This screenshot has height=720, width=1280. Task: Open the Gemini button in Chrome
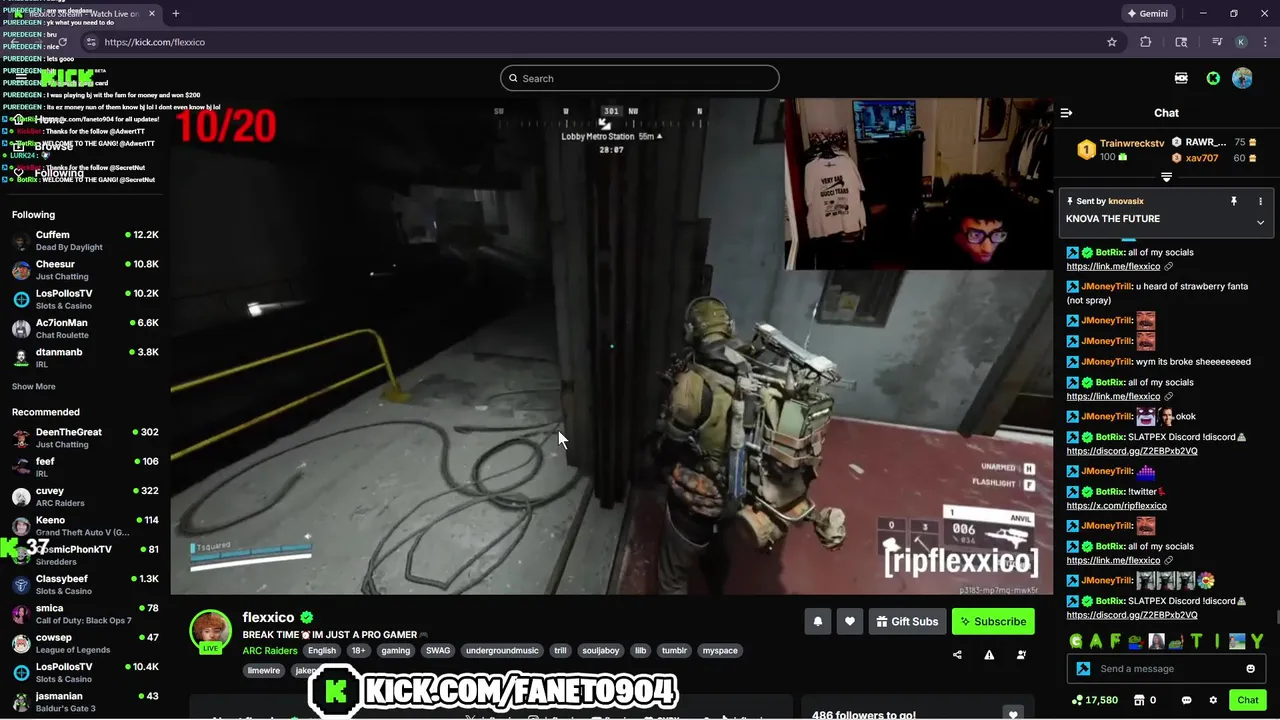(1147, 14)
